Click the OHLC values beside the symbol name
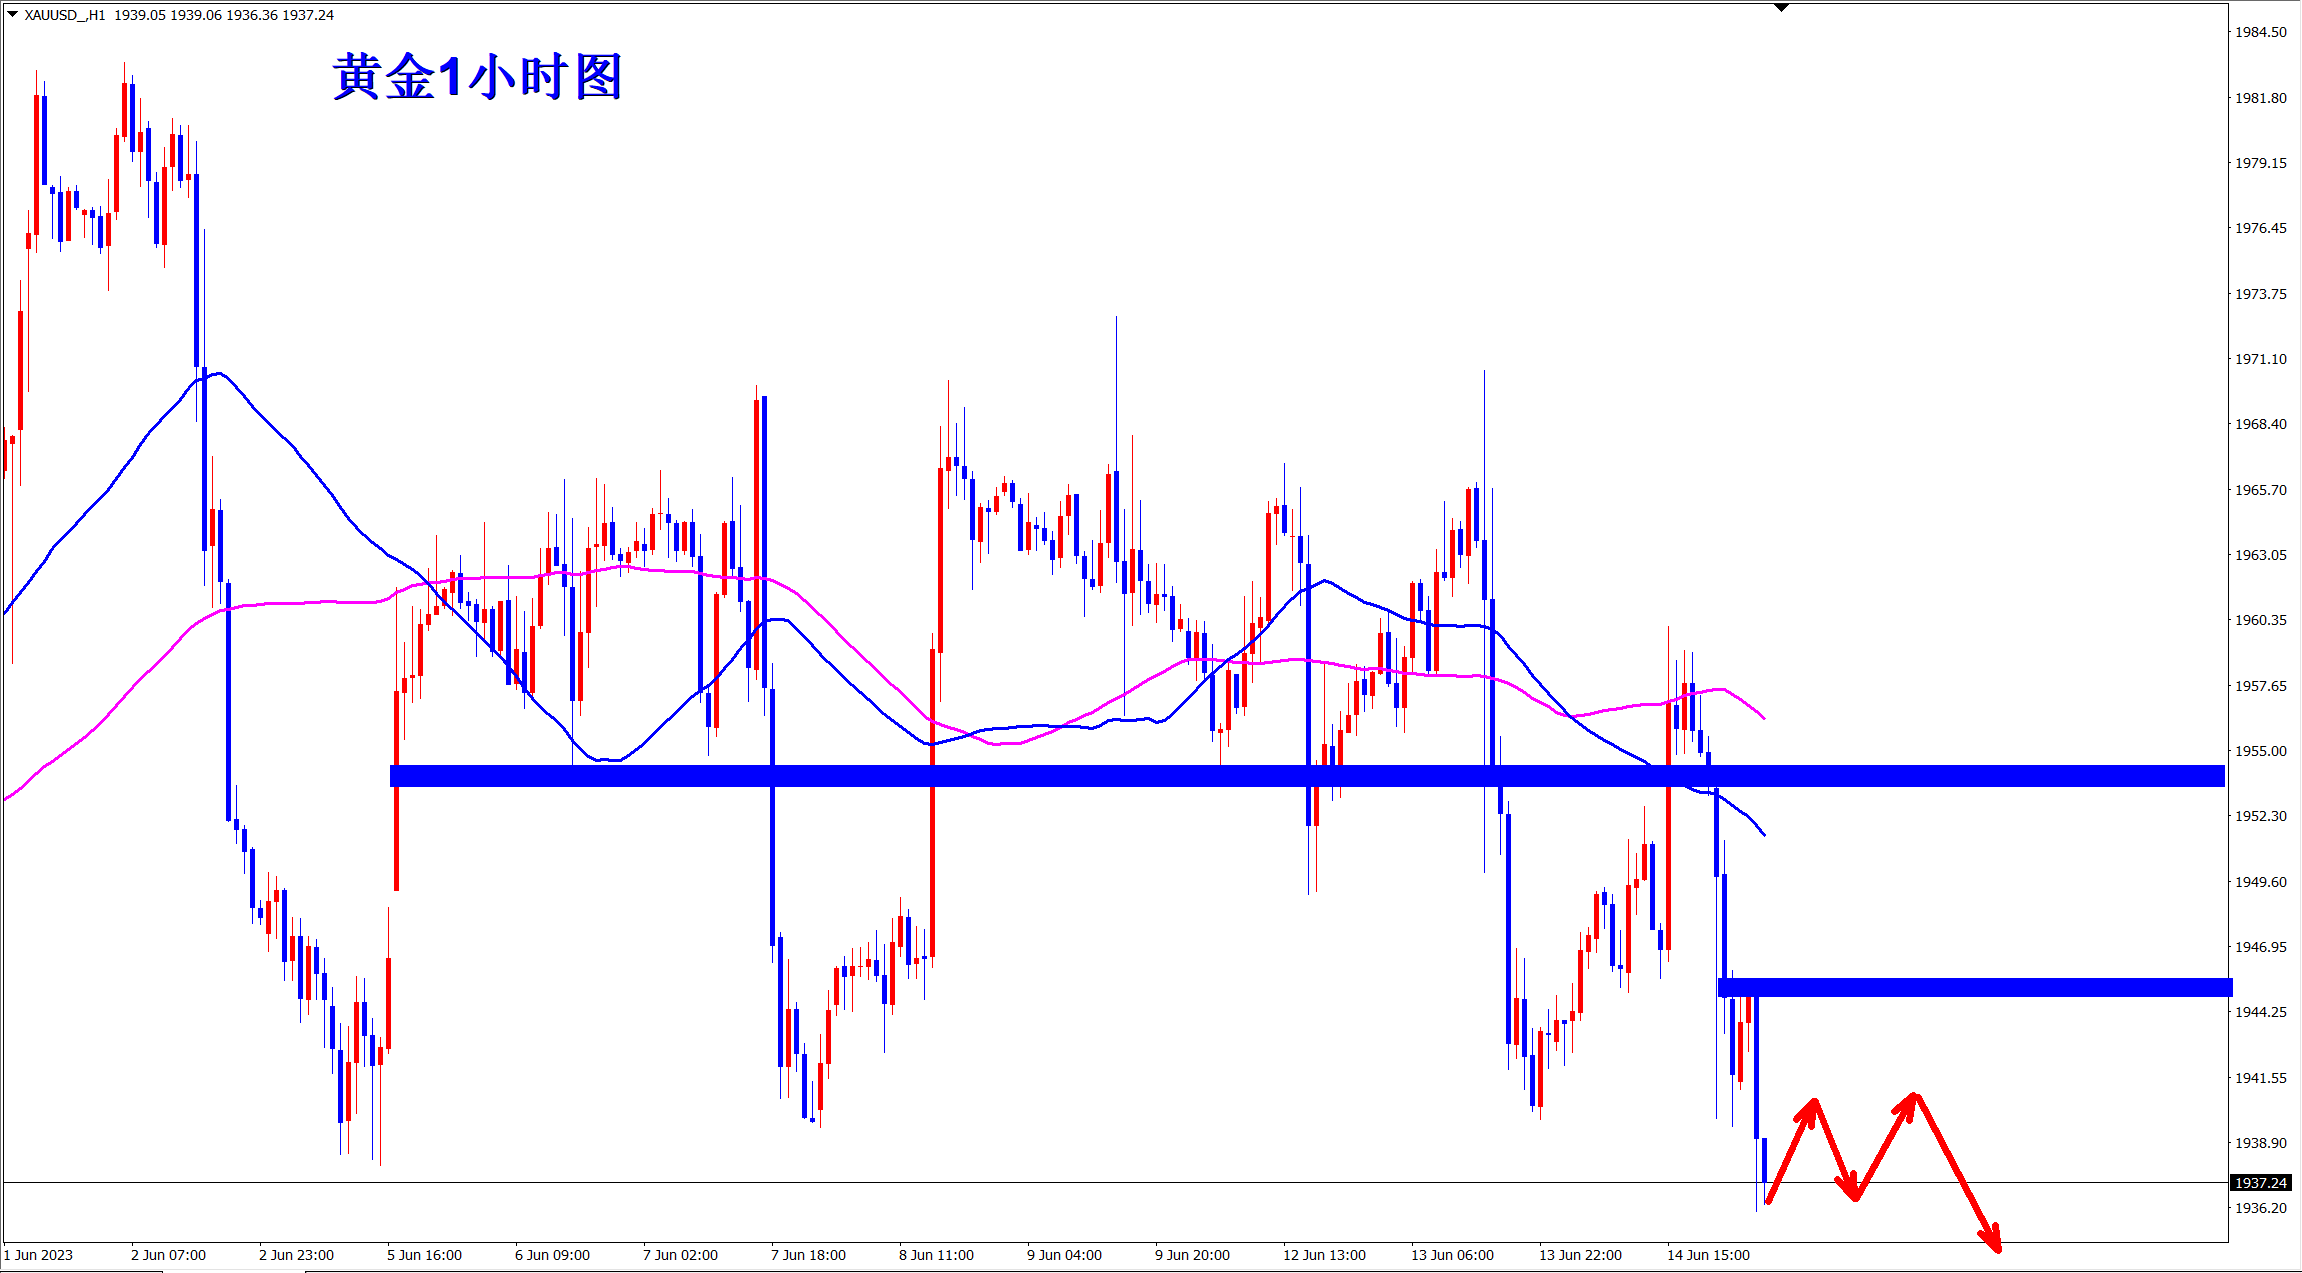2302x1273 pixels. (x=224, y=15)
